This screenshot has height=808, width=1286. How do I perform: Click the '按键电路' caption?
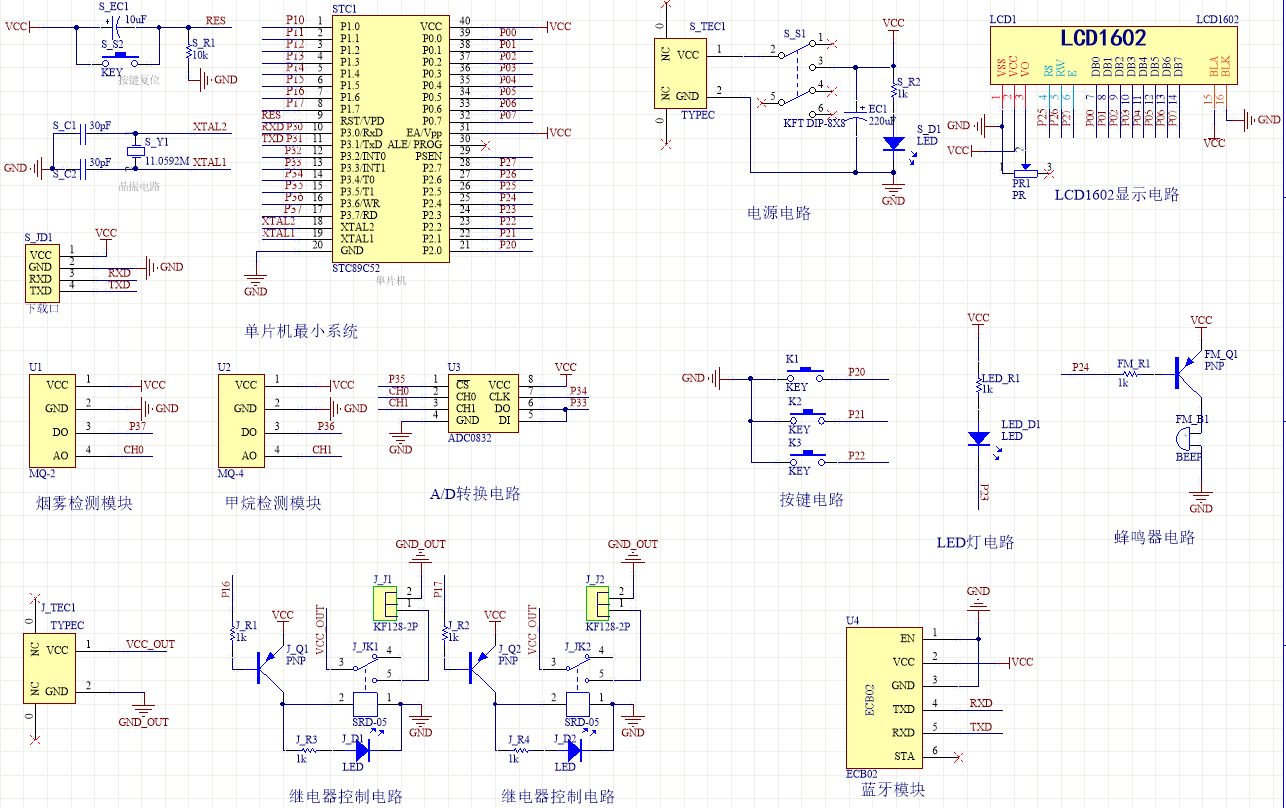click(x=812, y=499)
